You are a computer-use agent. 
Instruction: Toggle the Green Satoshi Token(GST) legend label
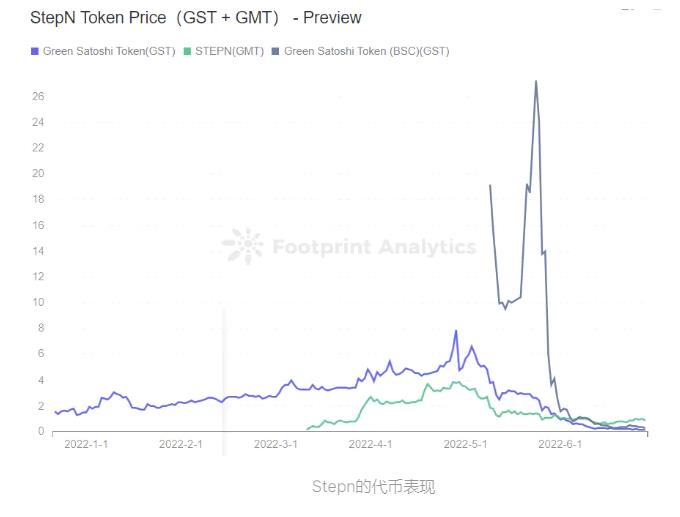pyautogui.click(x=110, y=51)
